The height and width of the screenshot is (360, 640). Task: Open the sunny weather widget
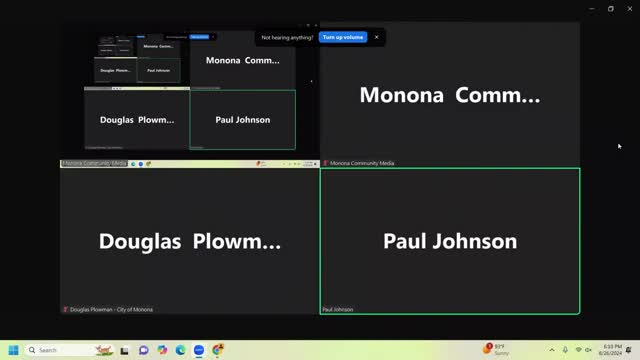pos(496,349)
